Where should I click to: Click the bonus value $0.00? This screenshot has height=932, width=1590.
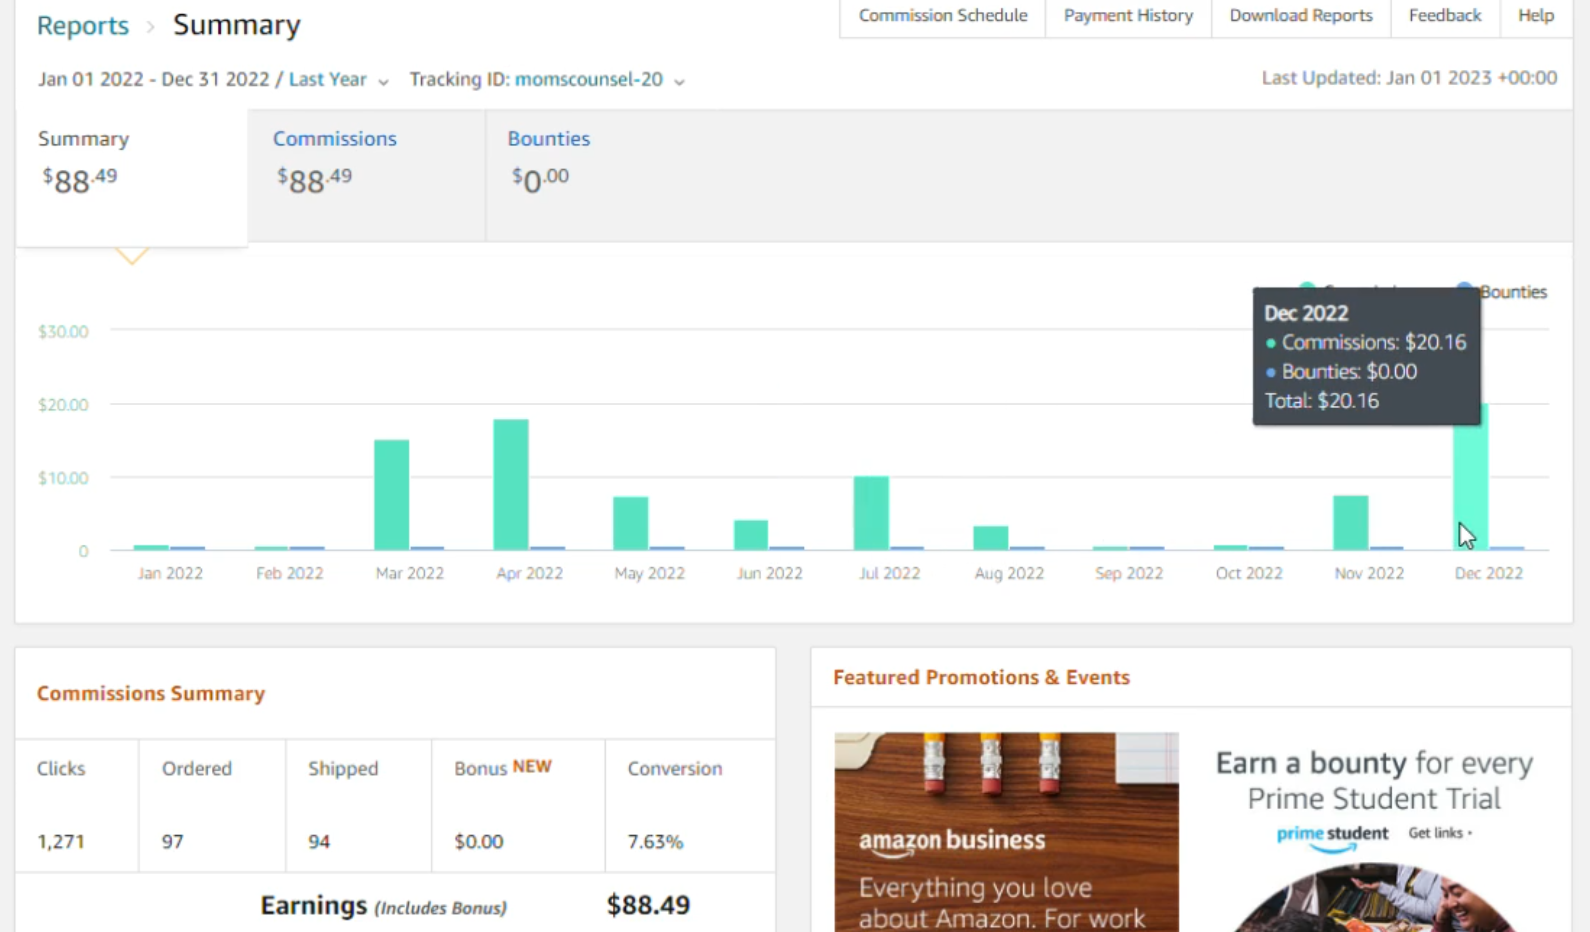point(479,841)
